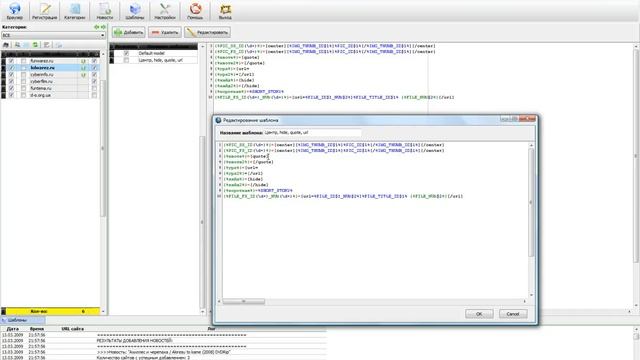
Task: Click the green status icon in the cyberinfo.ru row
Action: [83, 75]
